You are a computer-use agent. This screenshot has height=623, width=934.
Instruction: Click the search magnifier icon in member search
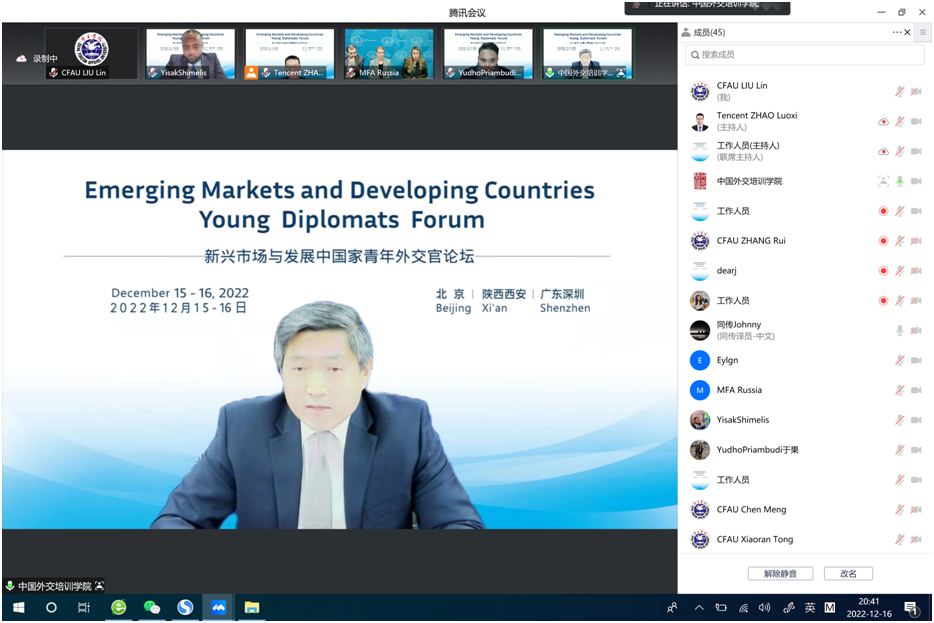pyautogui.click(x=695, y=55)
